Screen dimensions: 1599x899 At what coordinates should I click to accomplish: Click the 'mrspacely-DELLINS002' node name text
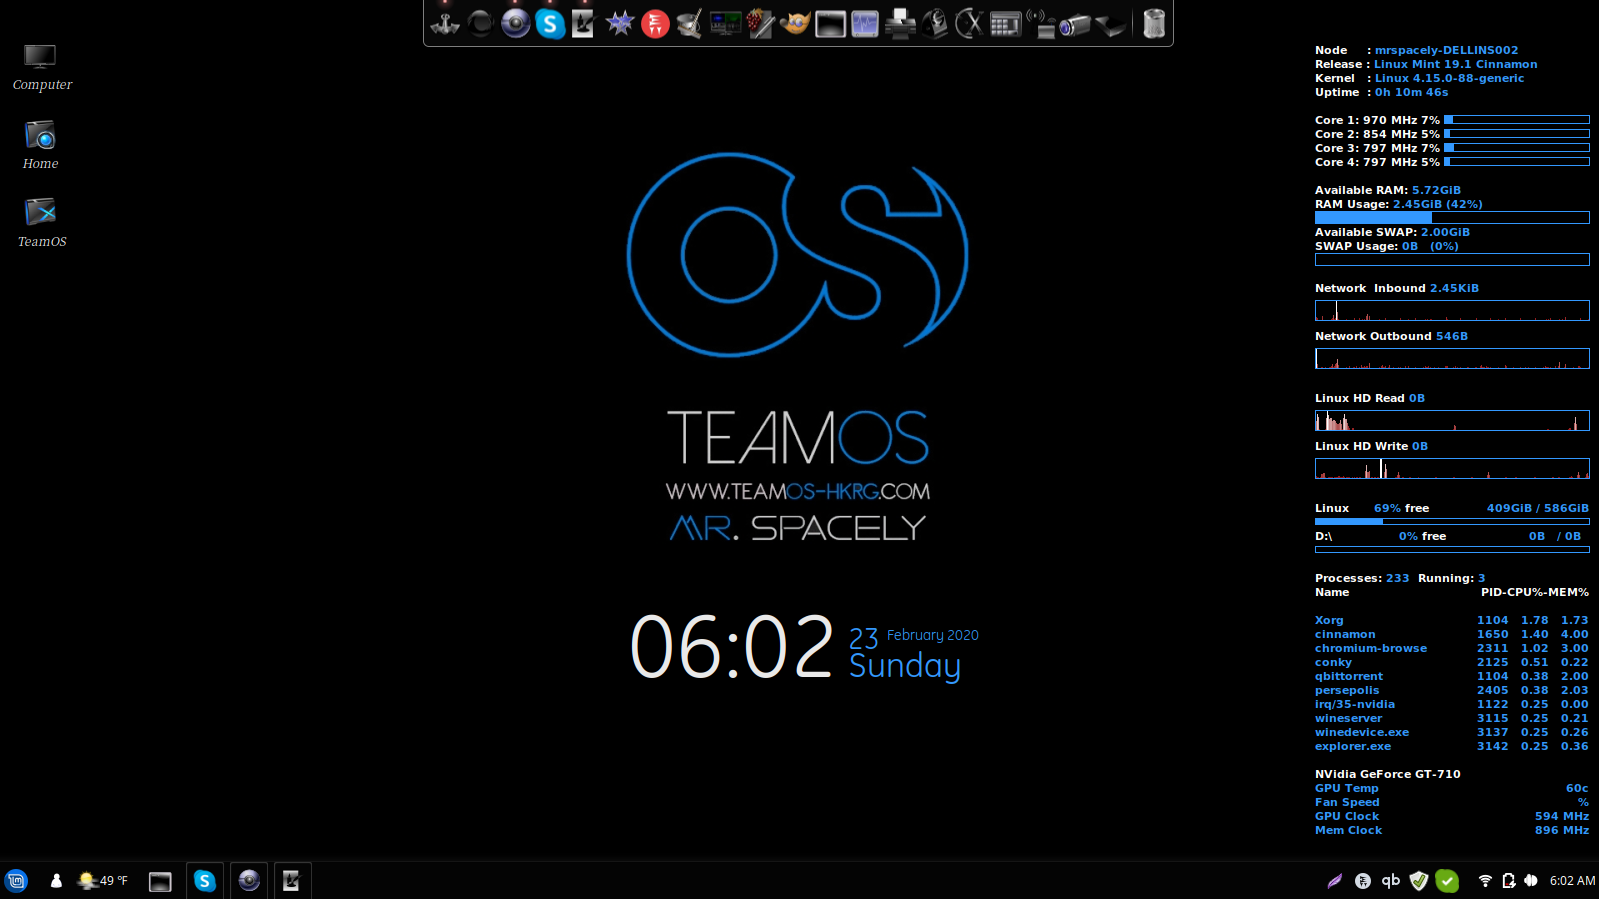click(1446, 50)
